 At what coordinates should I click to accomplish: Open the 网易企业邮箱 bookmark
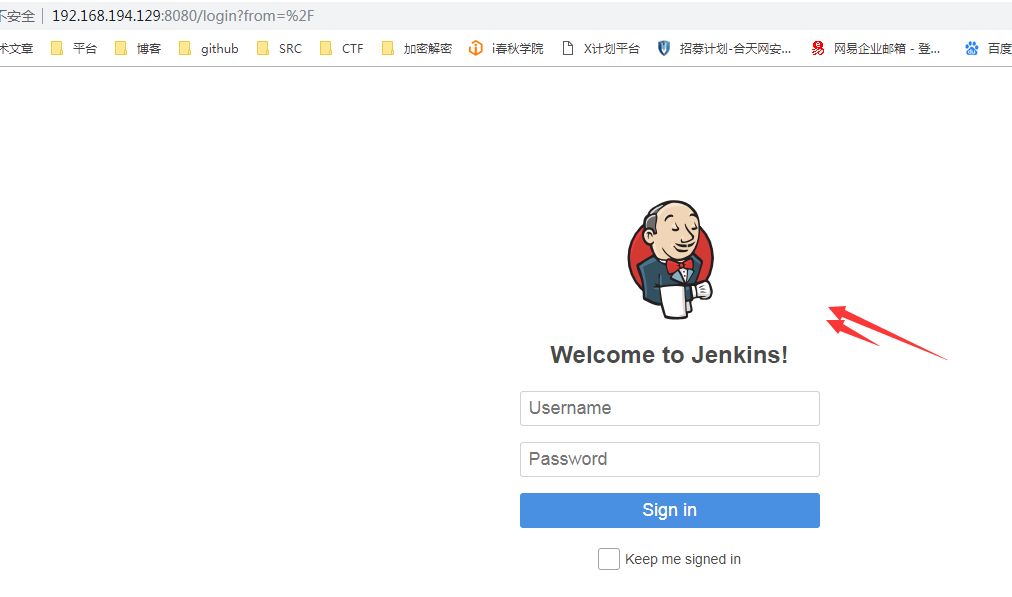876,48
